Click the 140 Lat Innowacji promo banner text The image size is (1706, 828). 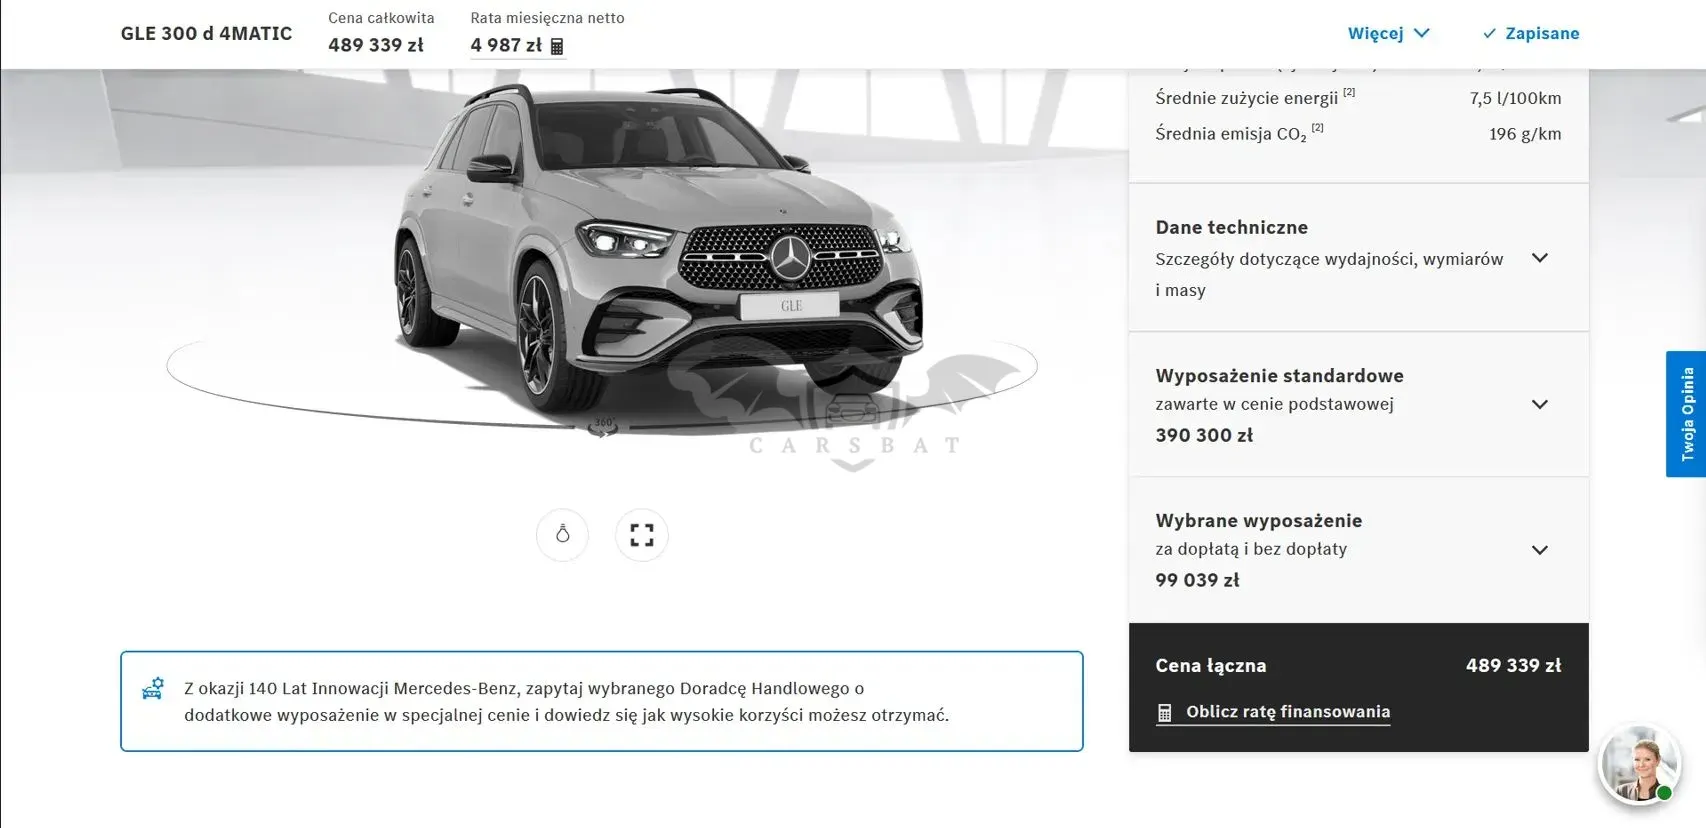pos(567,702)
